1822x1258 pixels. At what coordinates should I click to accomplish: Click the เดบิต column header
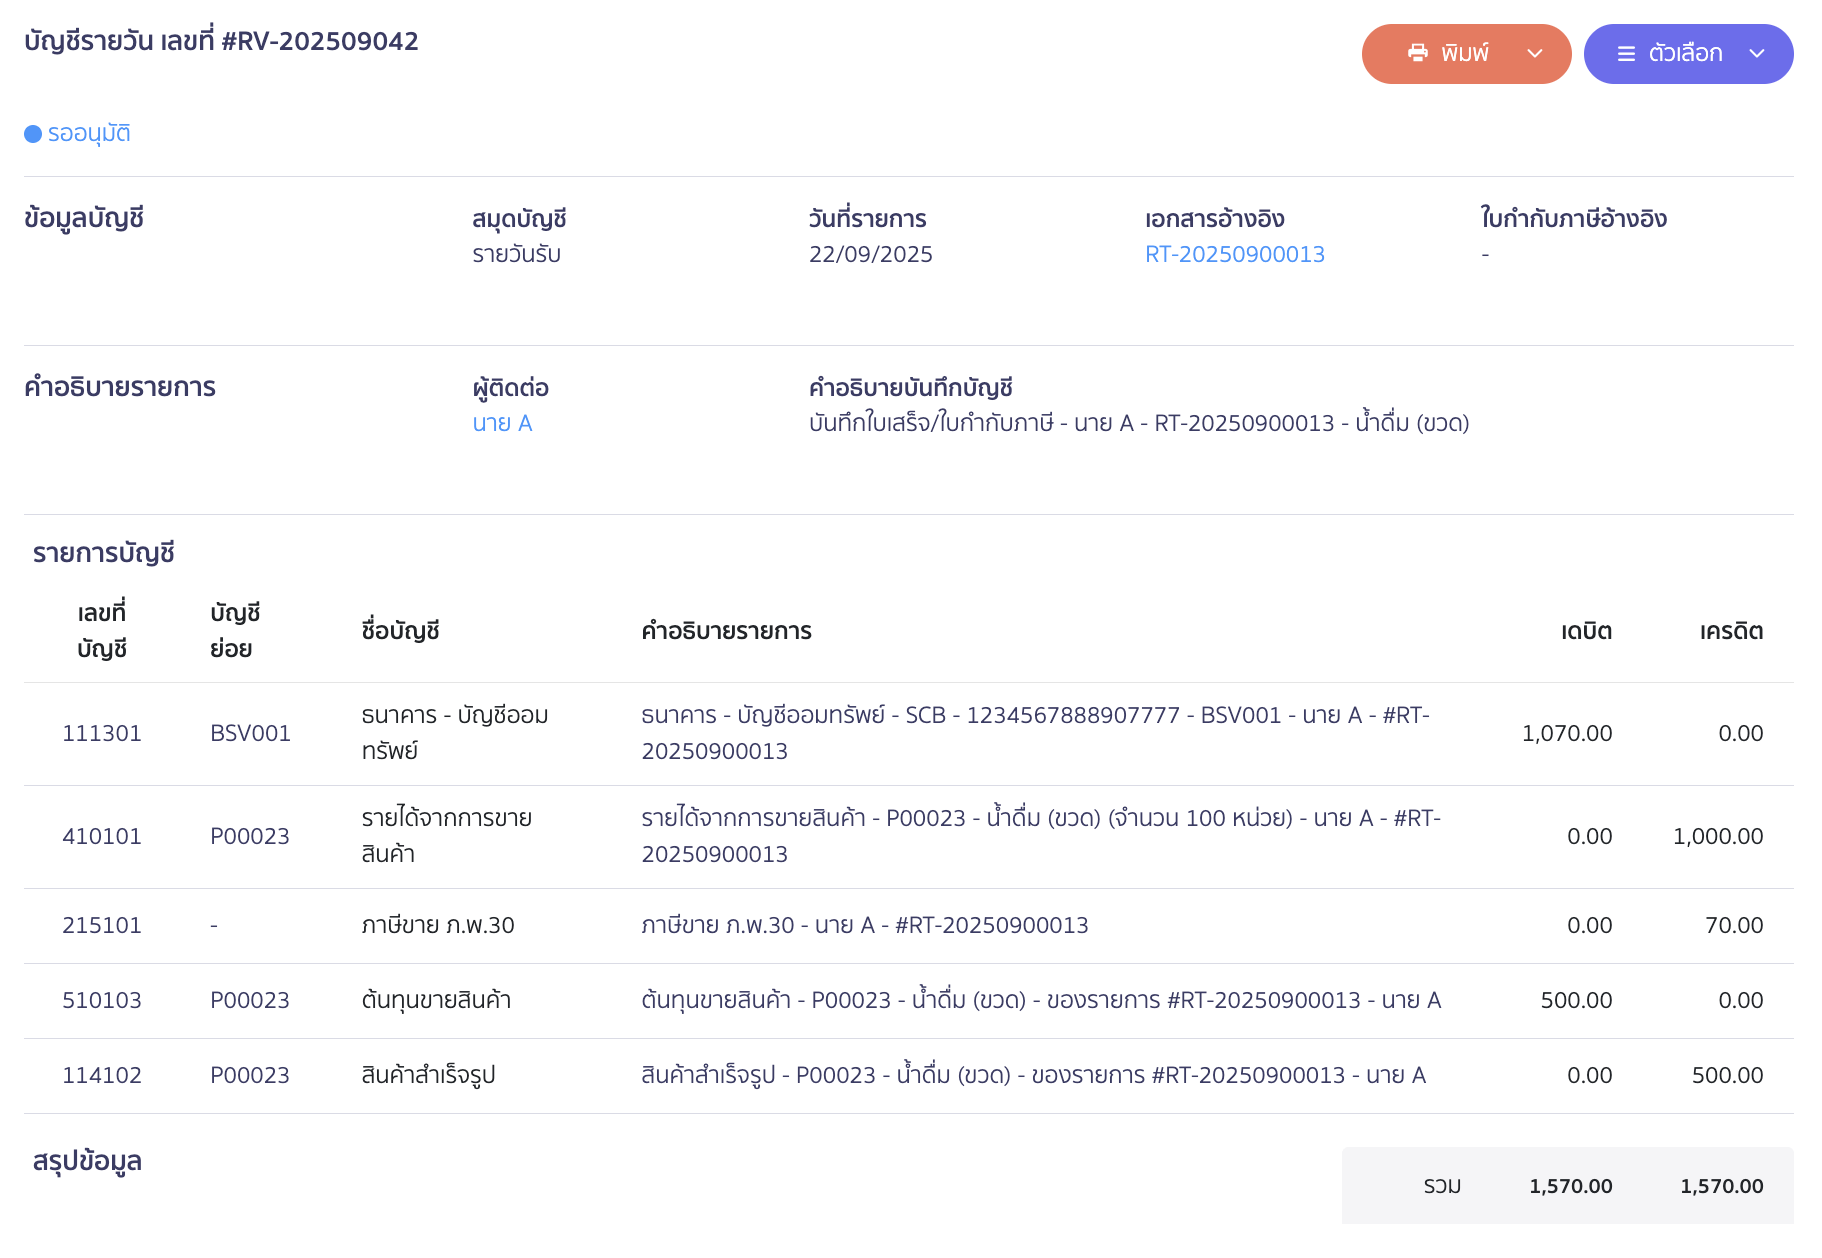coord(1586,631)
